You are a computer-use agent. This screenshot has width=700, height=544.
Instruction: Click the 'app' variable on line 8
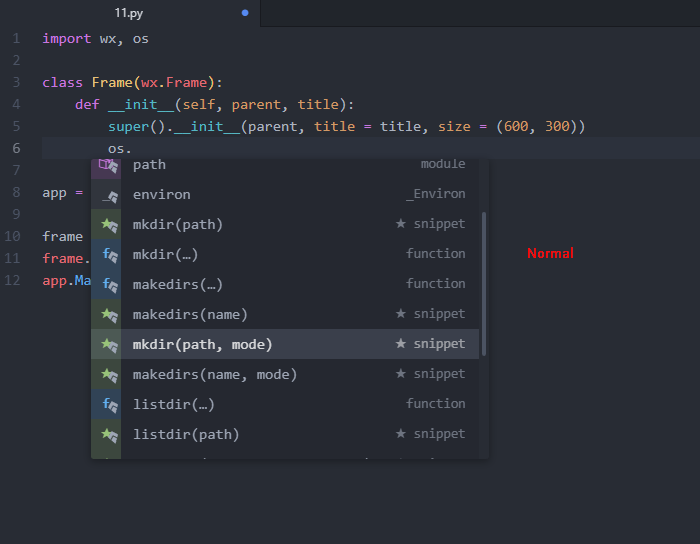pos(54,193)
